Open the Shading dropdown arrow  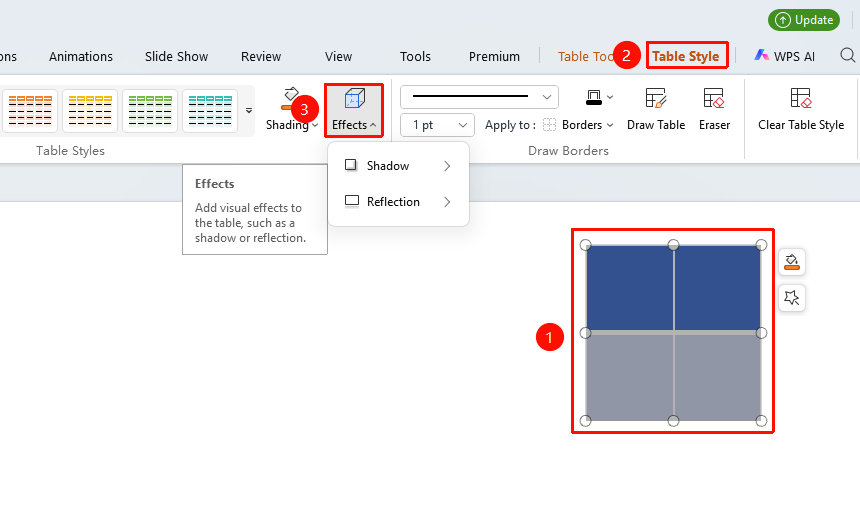point(315,126)
